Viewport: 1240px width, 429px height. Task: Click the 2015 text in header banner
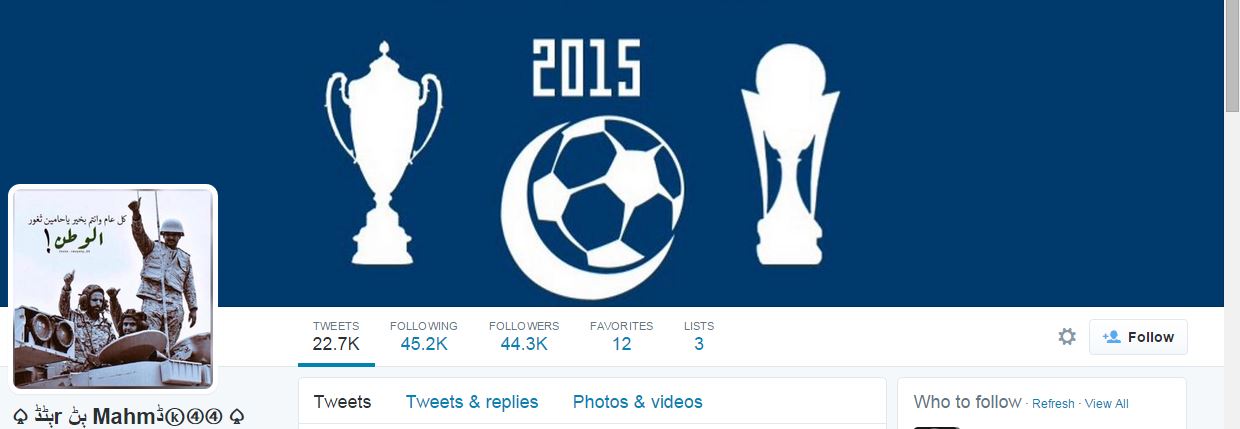coord(586,68)
